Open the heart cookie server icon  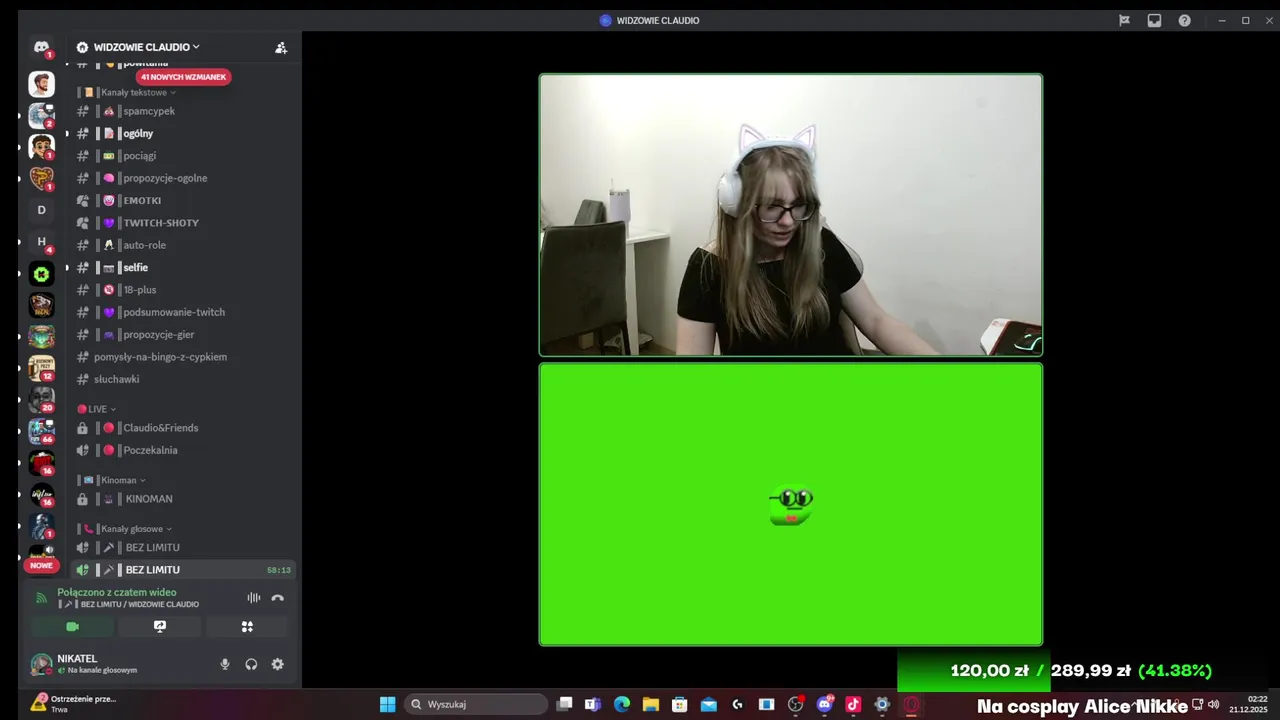point(41,178)
